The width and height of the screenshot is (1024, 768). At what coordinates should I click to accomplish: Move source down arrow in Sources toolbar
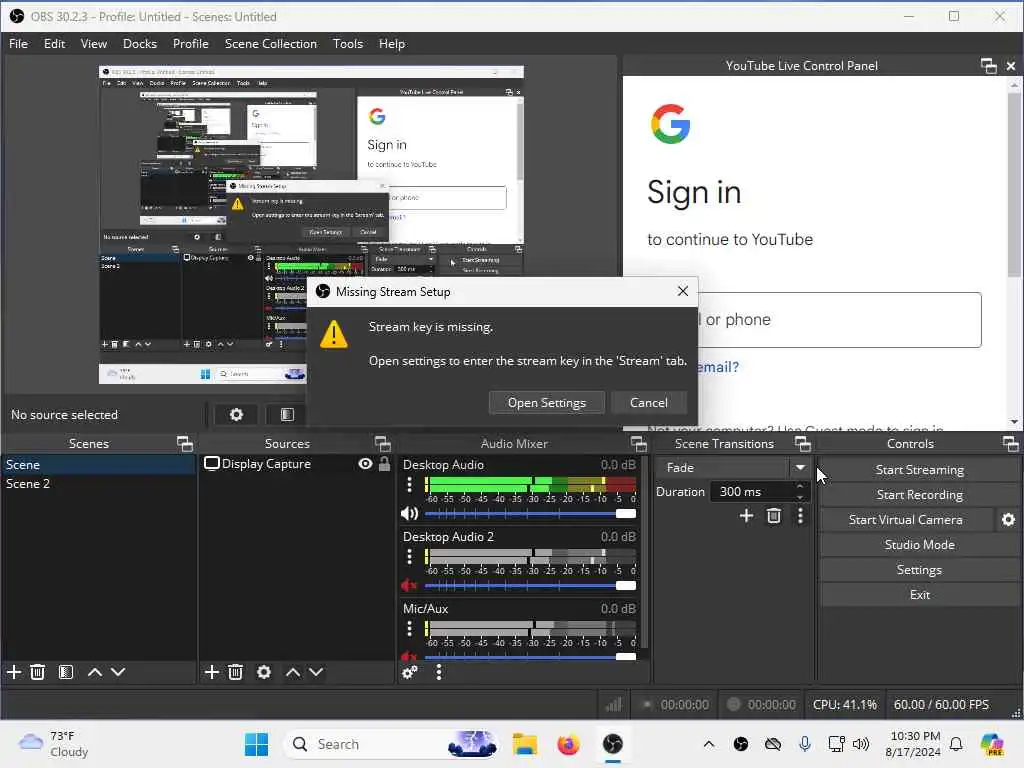[x=316, y=672]
